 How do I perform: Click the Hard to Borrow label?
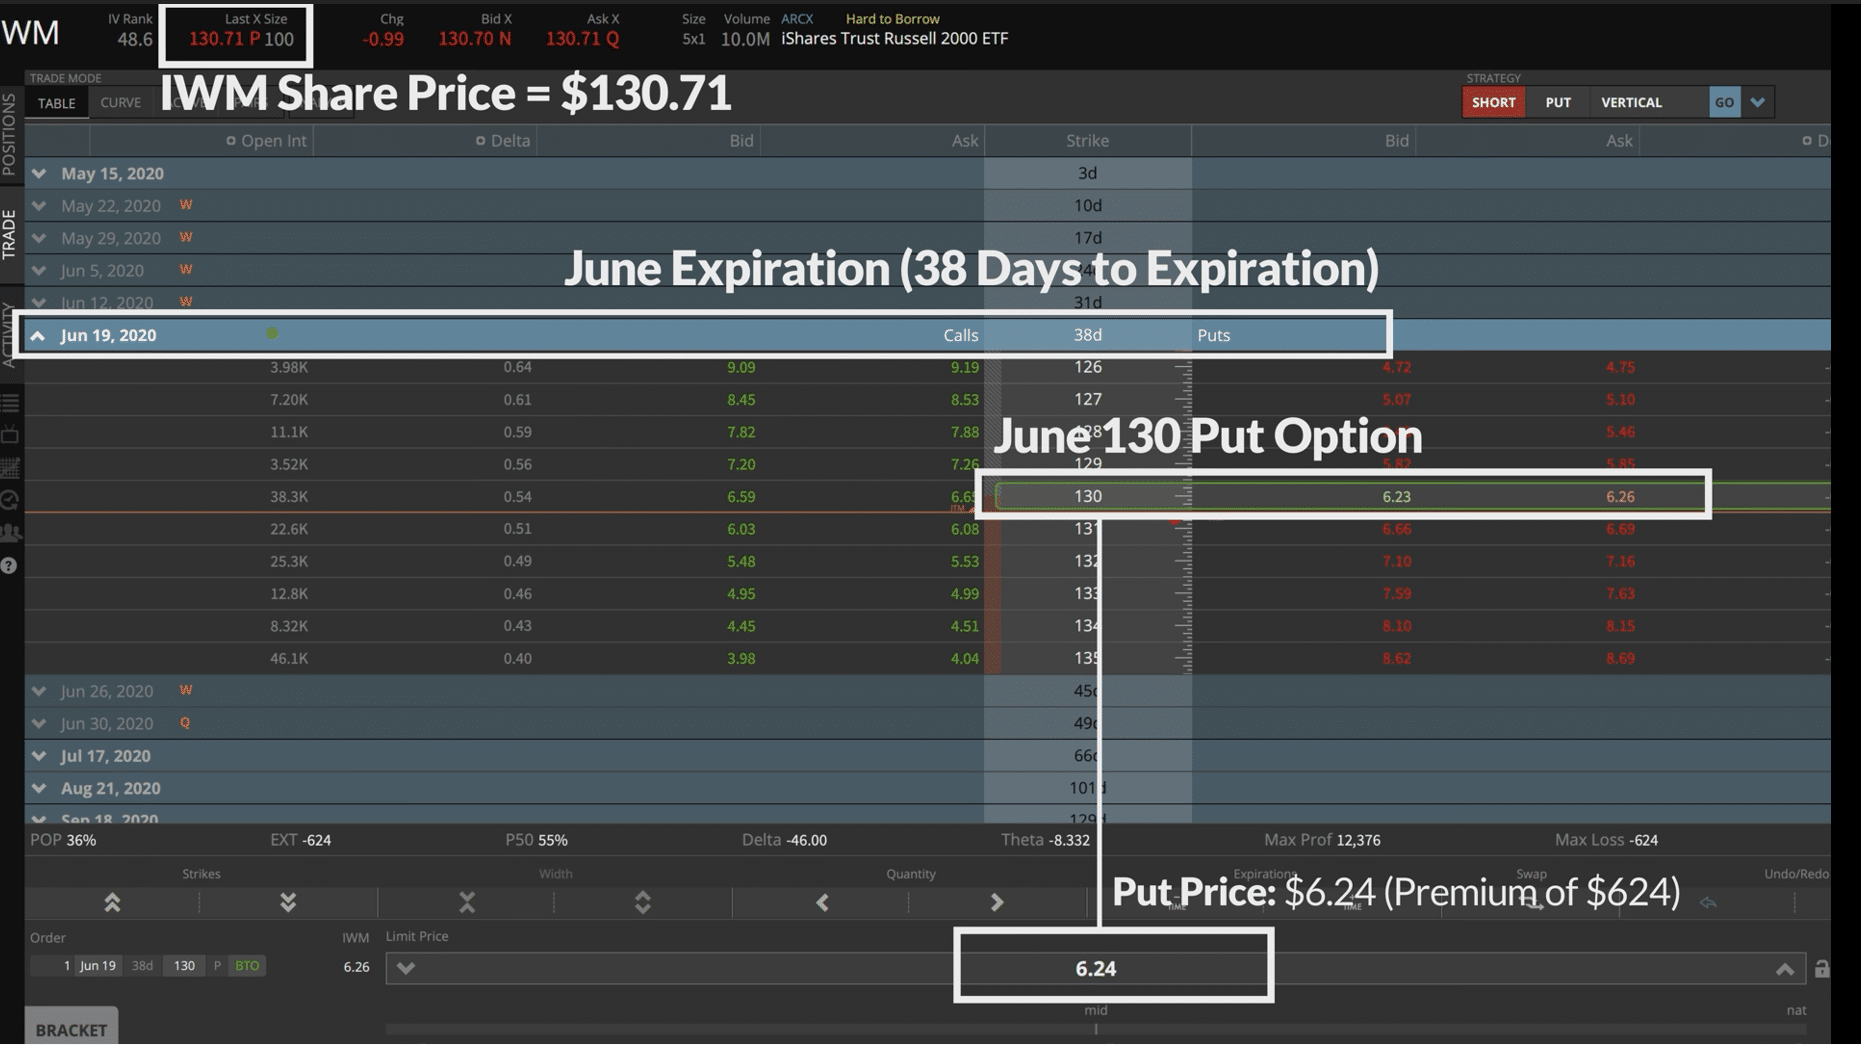point(892,19)
